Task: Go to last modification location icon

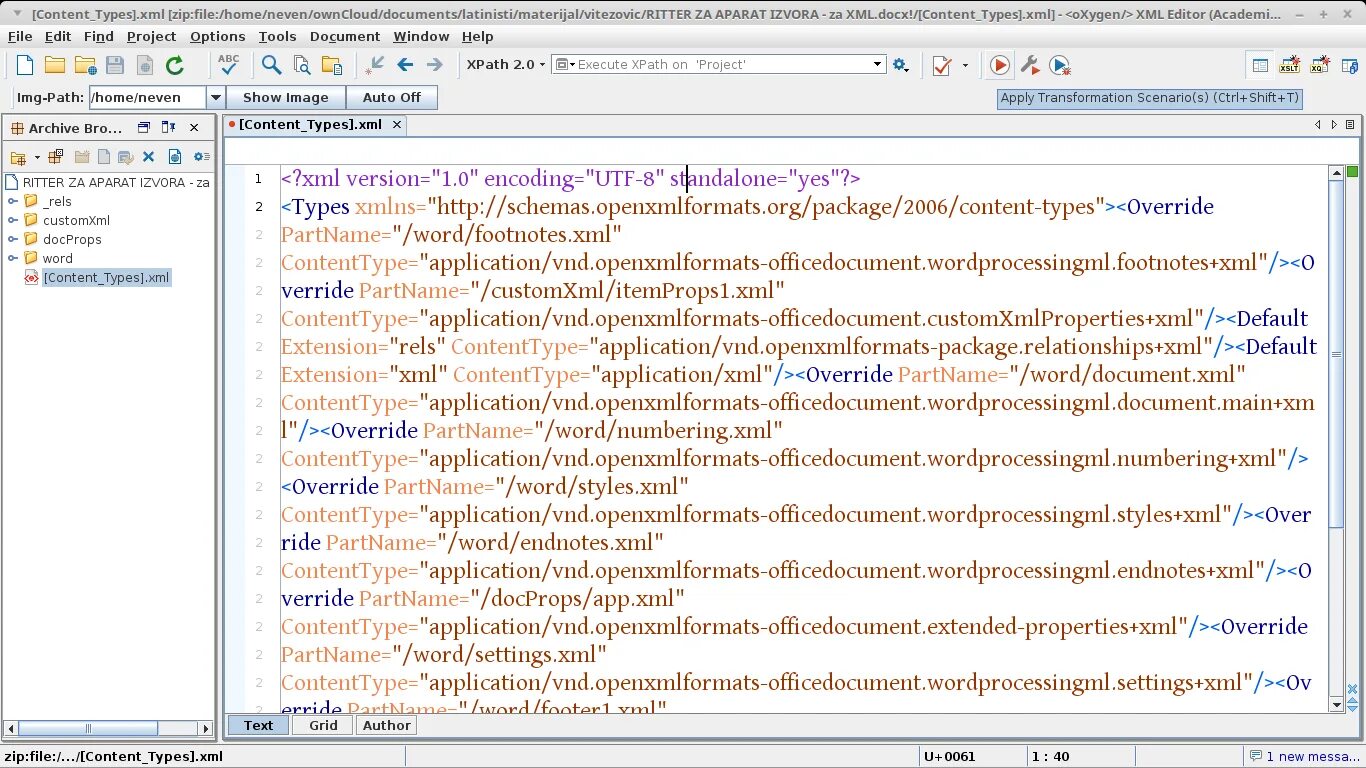Action: pyautogui.click(x=375, y=65)
